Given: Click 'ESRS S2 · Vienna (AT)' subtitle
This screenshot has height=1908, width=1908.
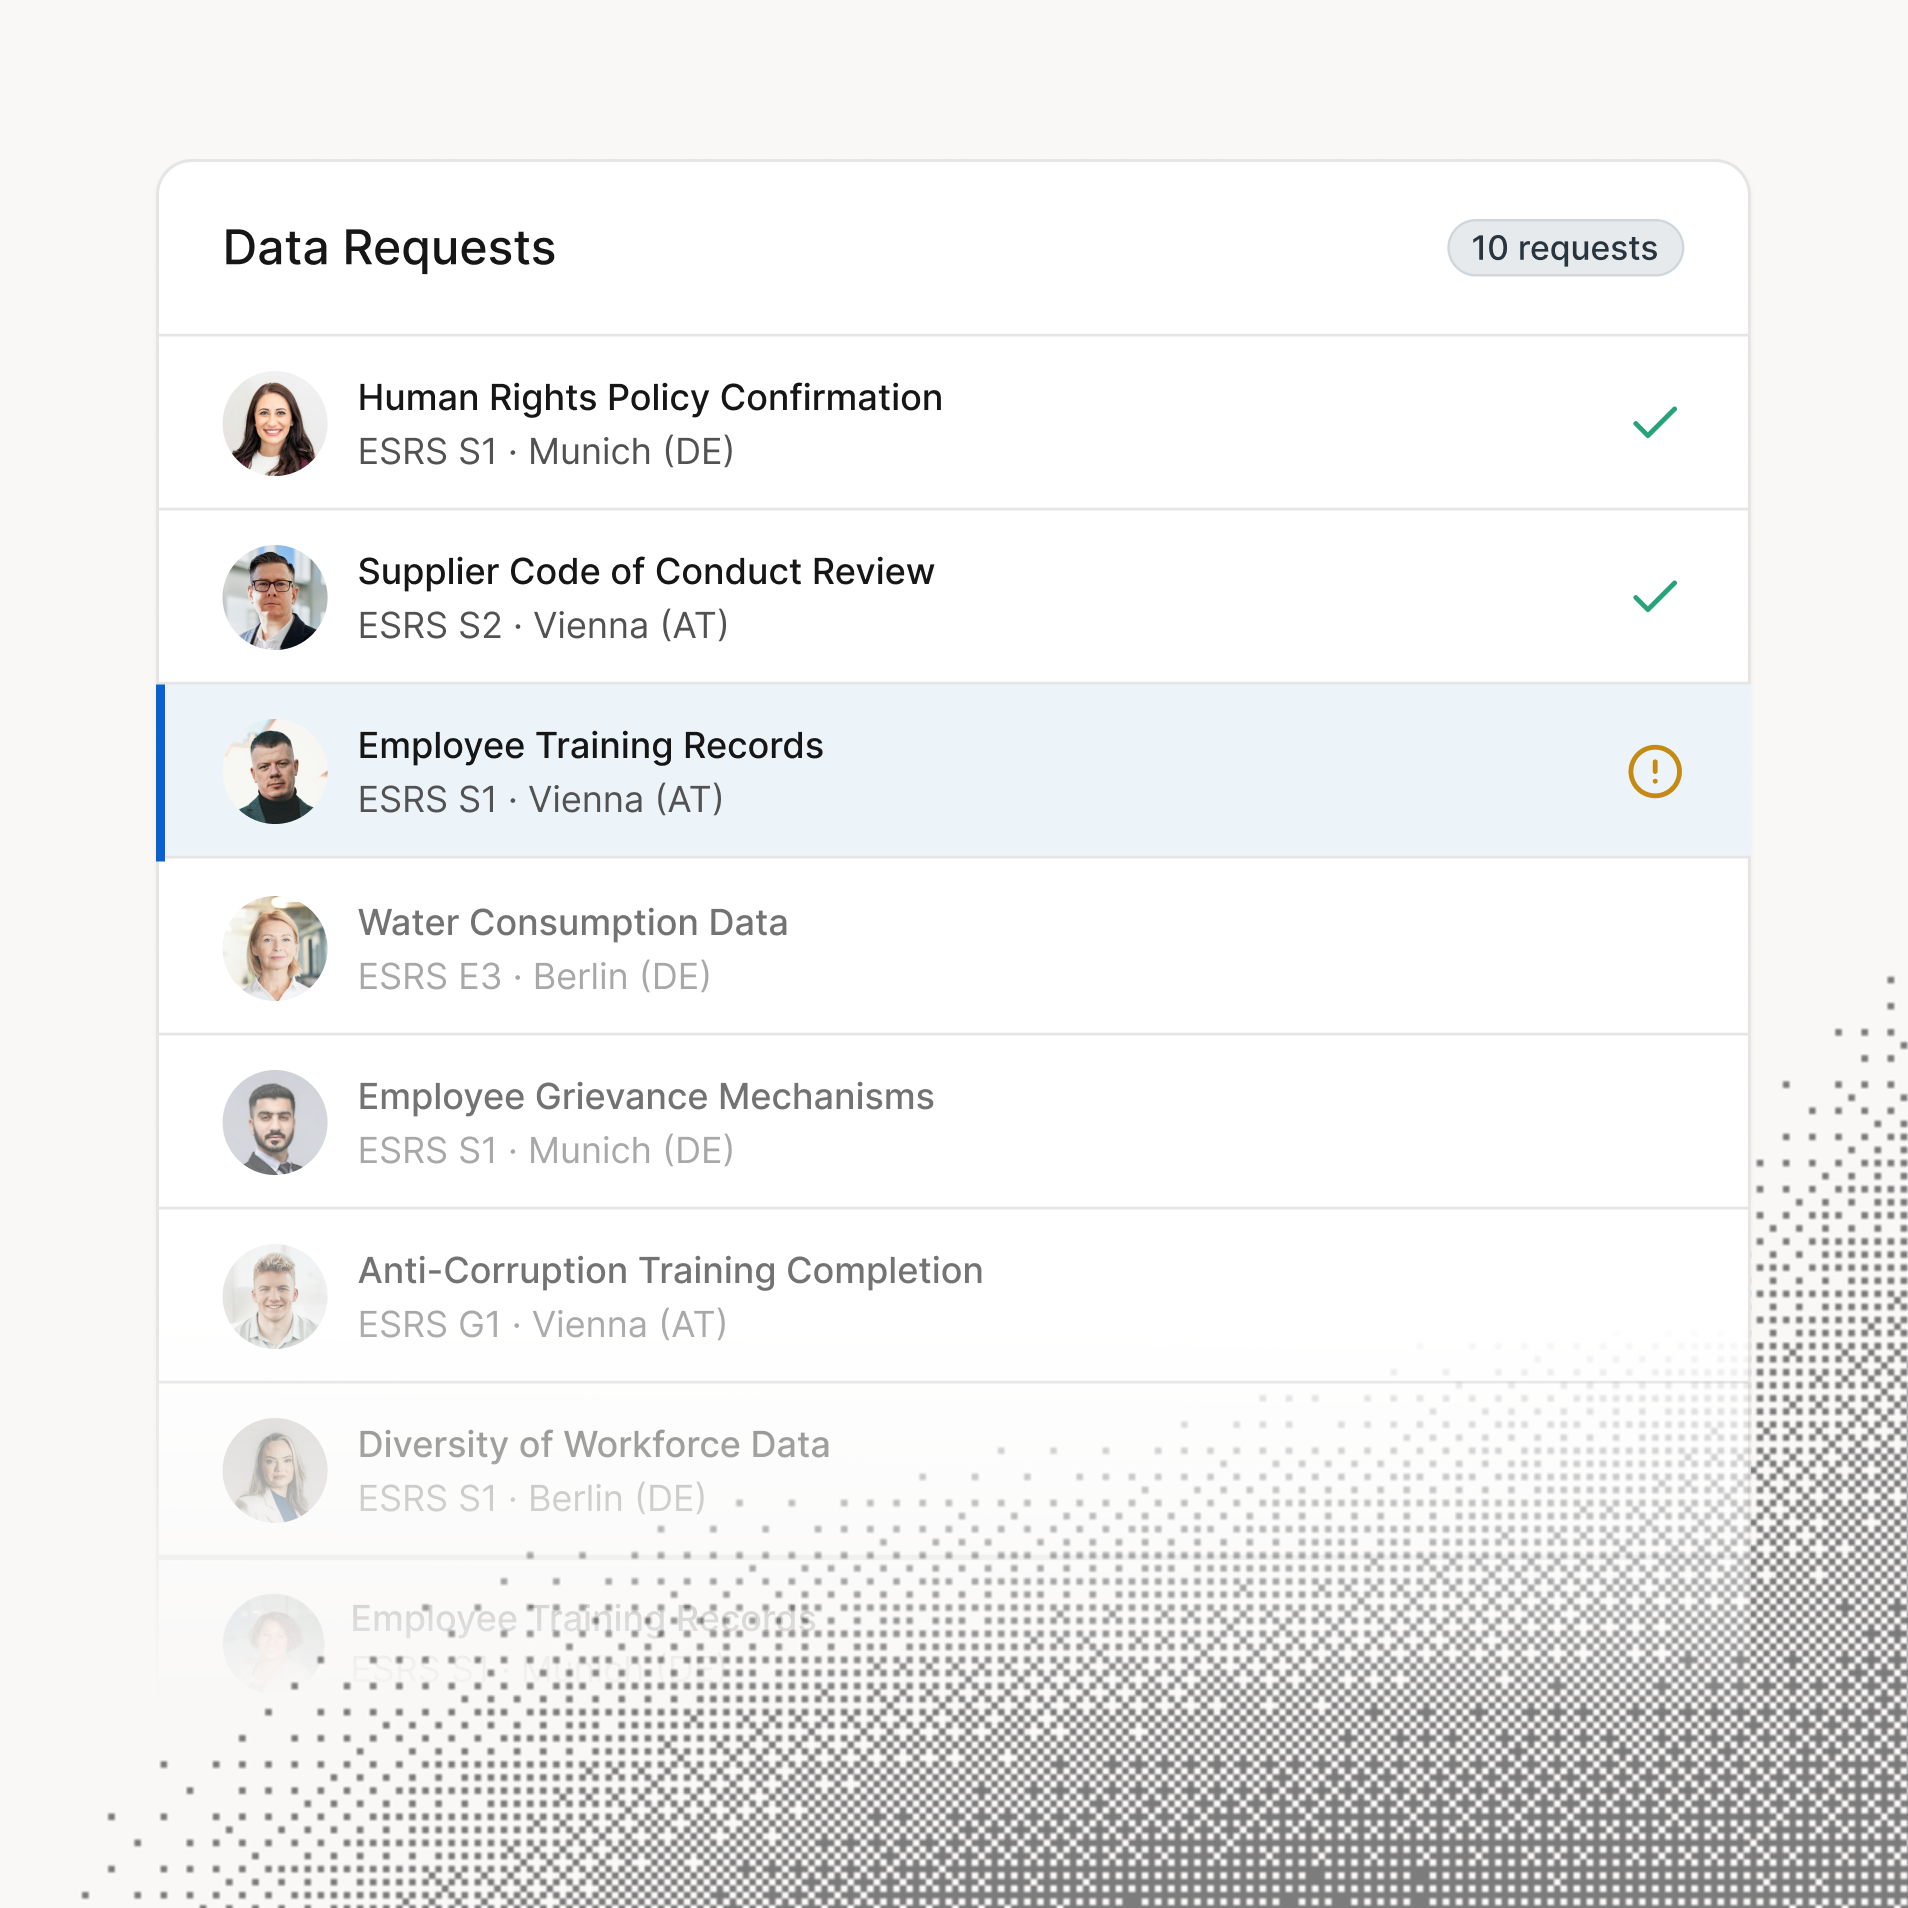Looking at the screenshot, I should [x=543, y=626].
